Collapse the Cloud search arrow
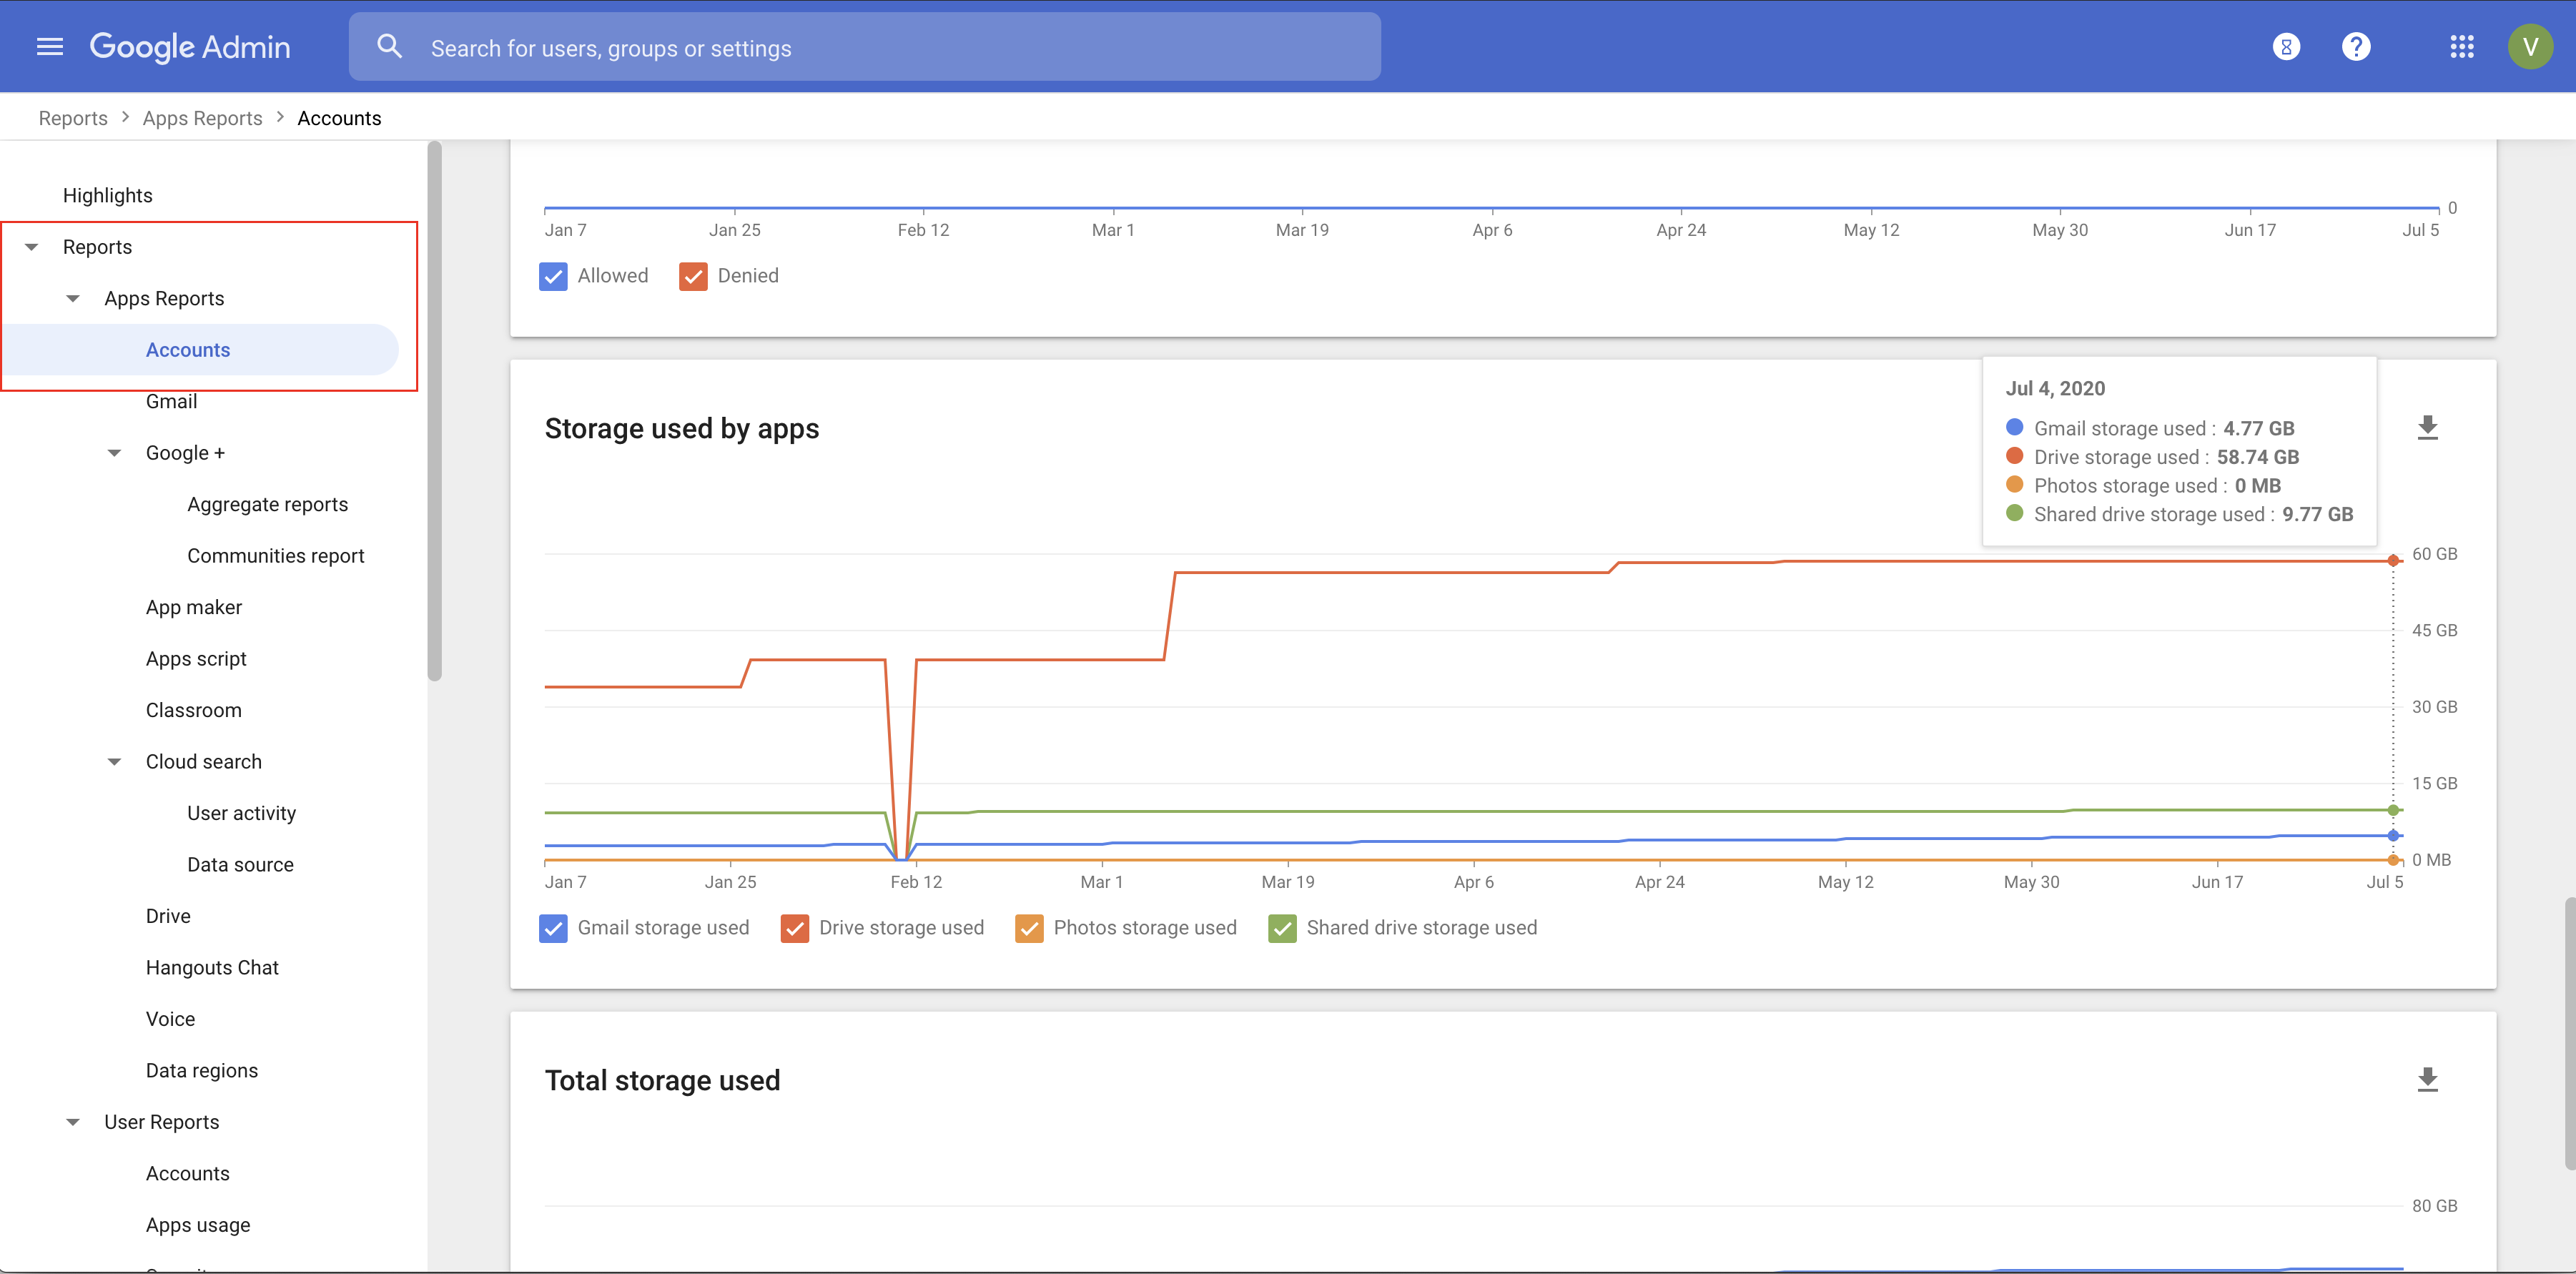The image size is (2576, 1274). (114, 762)
